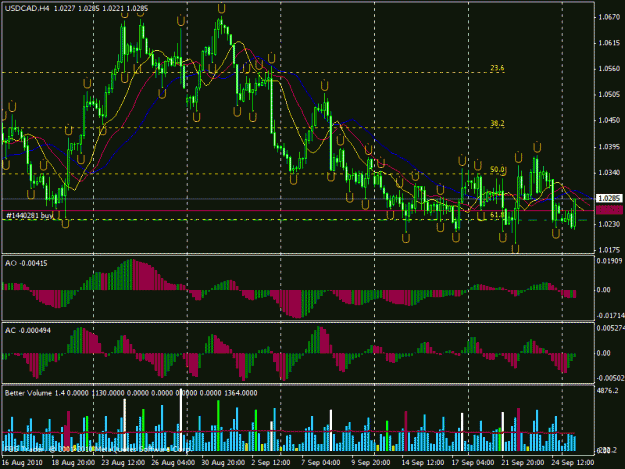Click the 1.0230 price scale value
Viewport: 625px width, 469px height.
tap(609, 224)
